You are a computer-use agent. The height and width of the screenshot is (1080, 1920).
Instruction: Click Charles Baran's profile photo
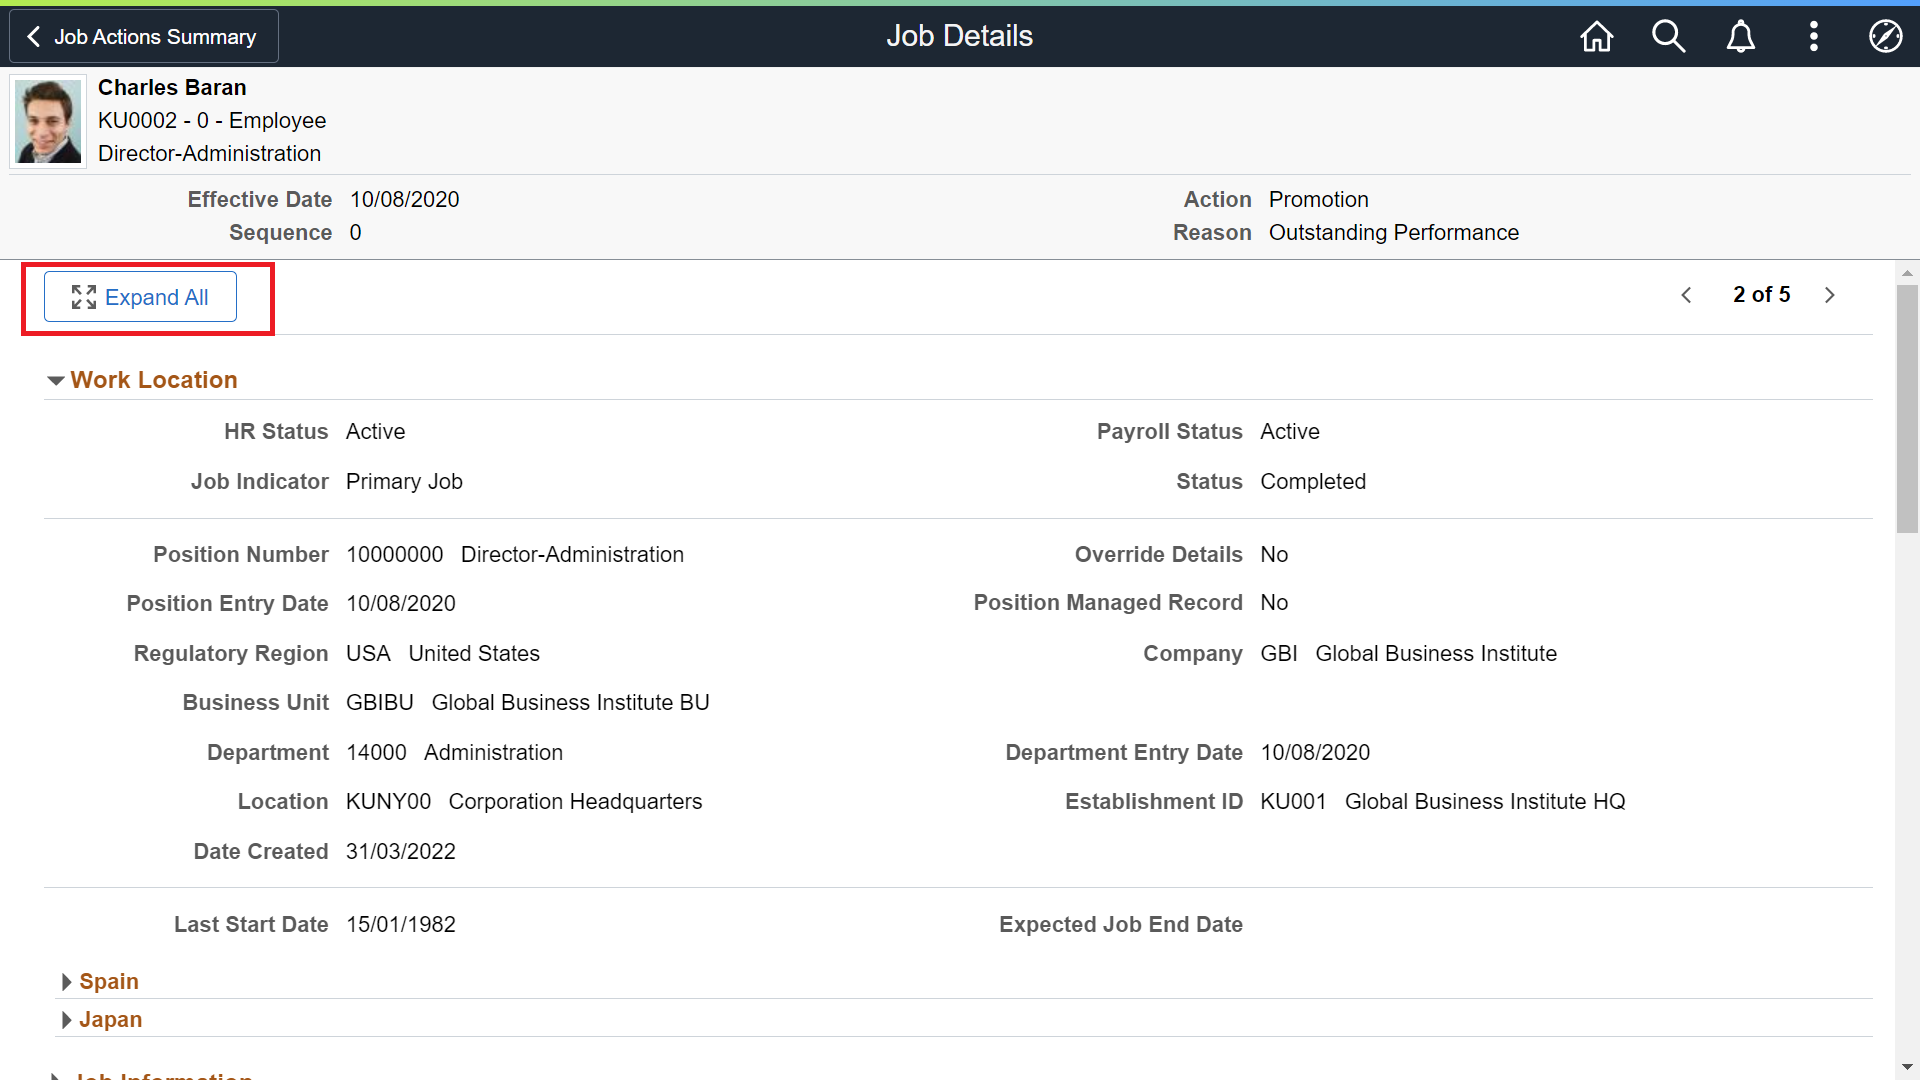[48, 122]
